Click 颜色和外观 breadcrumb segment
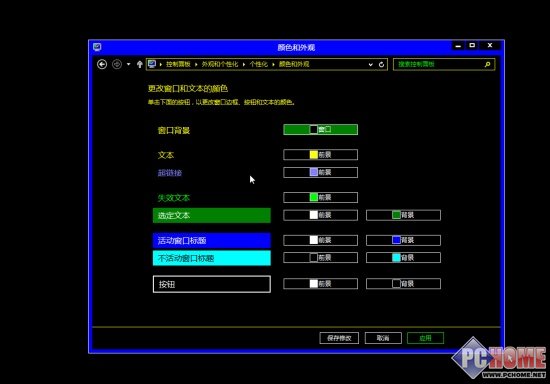Viewport: 550px width, 384px height. point(294,64)
